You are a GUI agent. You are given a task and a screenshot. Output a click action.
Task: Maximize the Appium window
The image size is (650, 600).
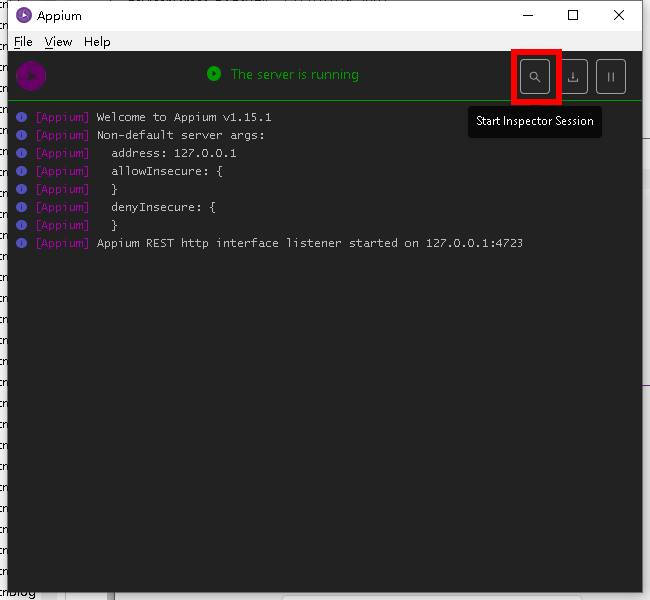573,16
